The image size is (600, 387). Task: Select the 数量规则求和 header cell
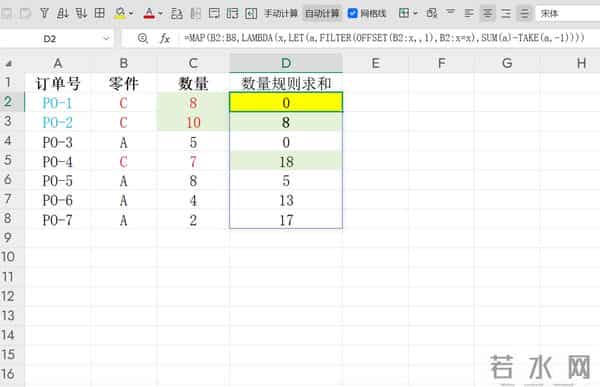286,83
